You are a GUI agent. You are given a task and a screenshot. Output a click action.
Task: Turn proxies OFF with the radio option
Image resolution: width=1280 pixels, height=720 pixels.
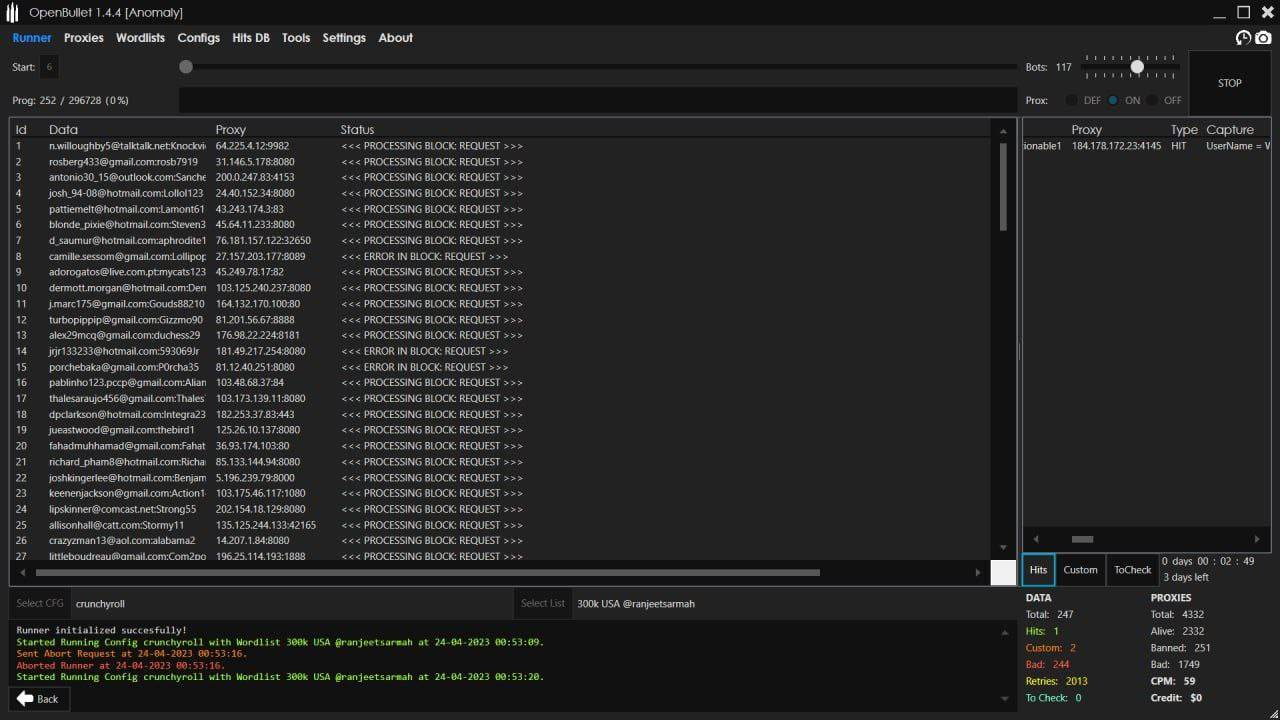pos(1152,100)
